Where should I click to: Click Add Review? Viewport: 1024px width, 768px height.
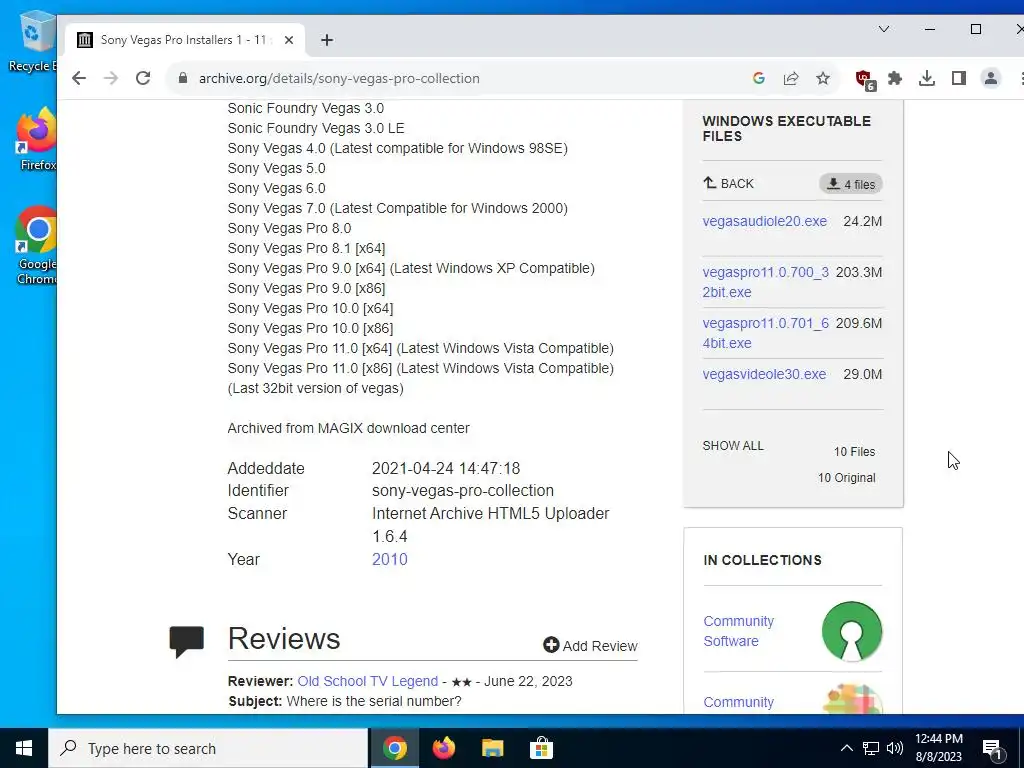[590, 646]
